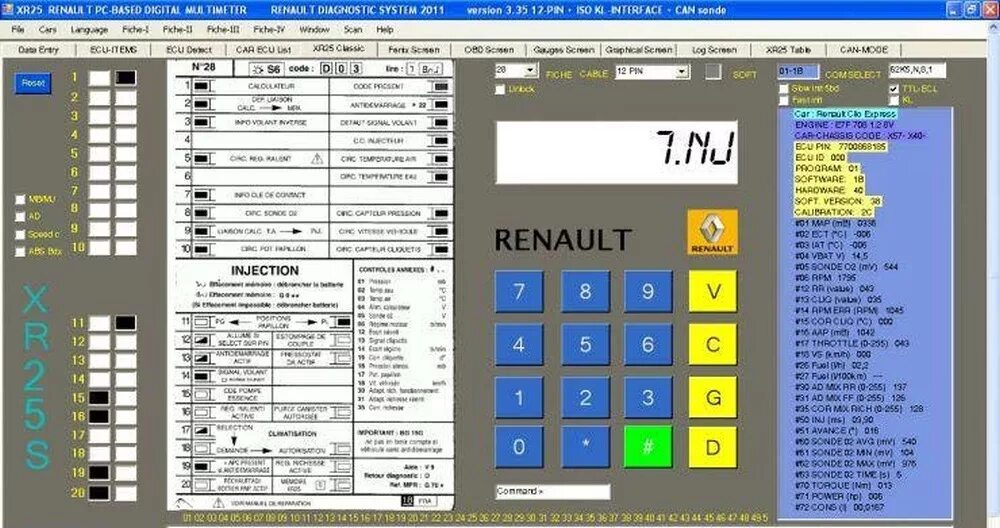1000x528 pixels.
Task: Toggle the Unlock checkbox
Action: (x=500, y=89)
